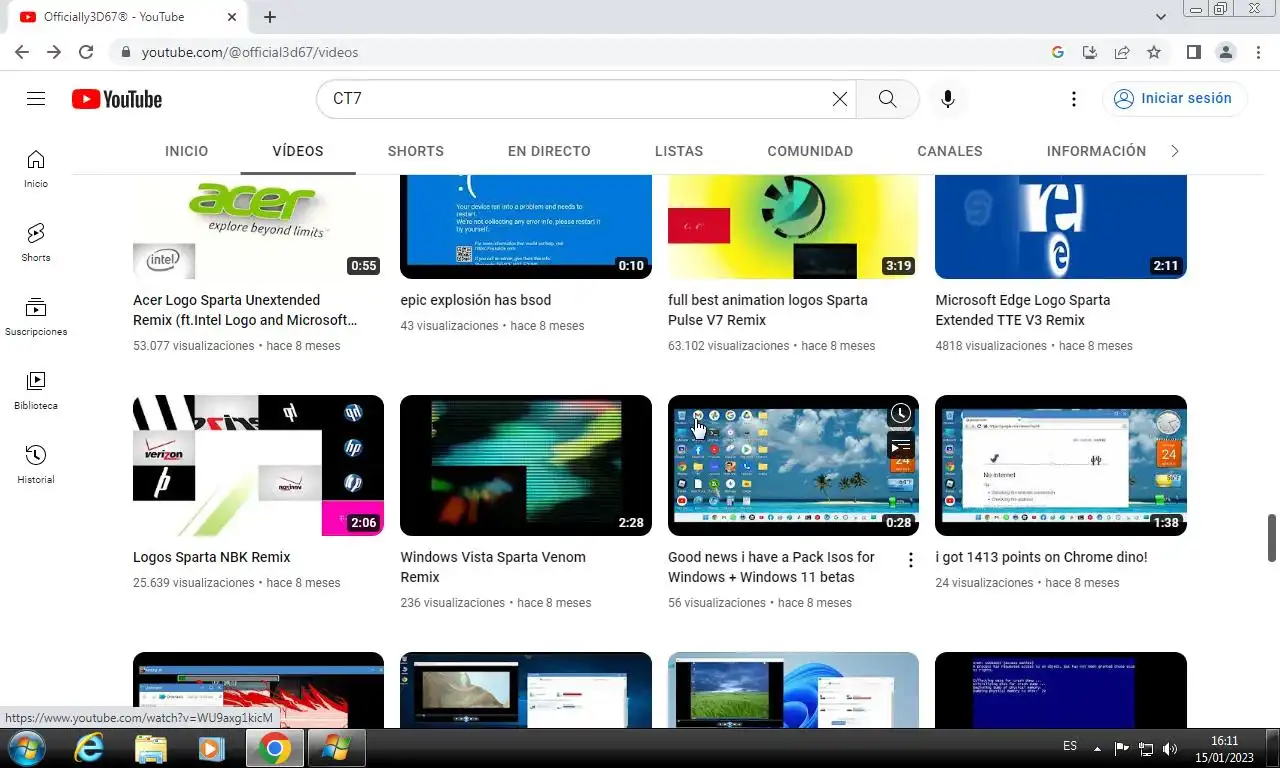Open the tab search dropdown arrow
The width and height of the screenshot is (1280, 768).
point(1161,17)
